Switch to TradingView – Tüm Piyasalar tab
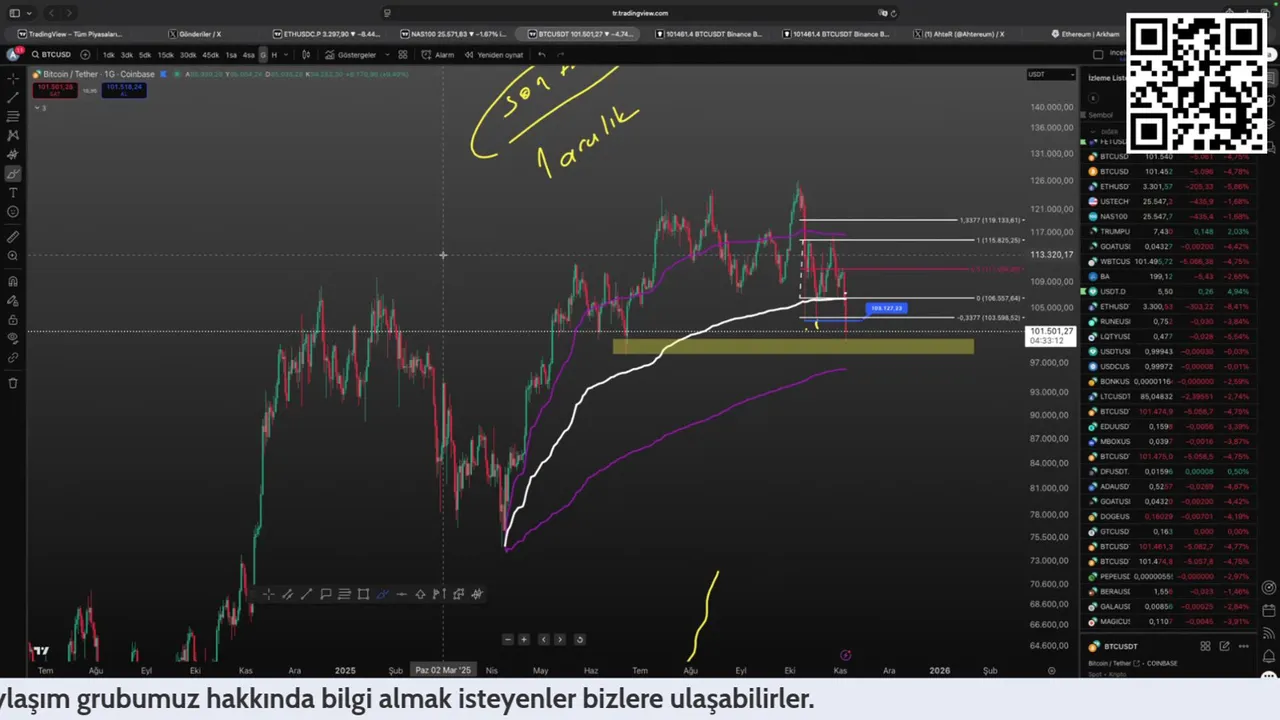The image size is (1280, 720). [70, 34]
